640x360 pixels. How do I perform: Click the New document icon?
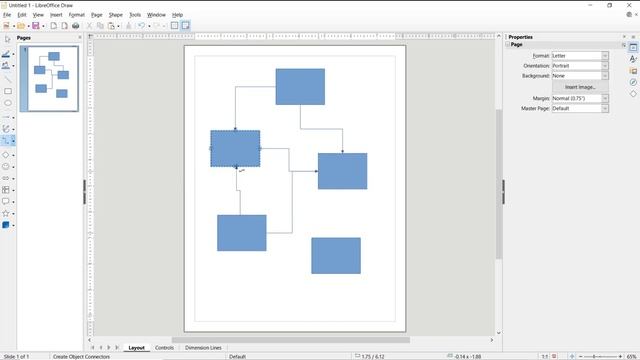coord(6,26)
